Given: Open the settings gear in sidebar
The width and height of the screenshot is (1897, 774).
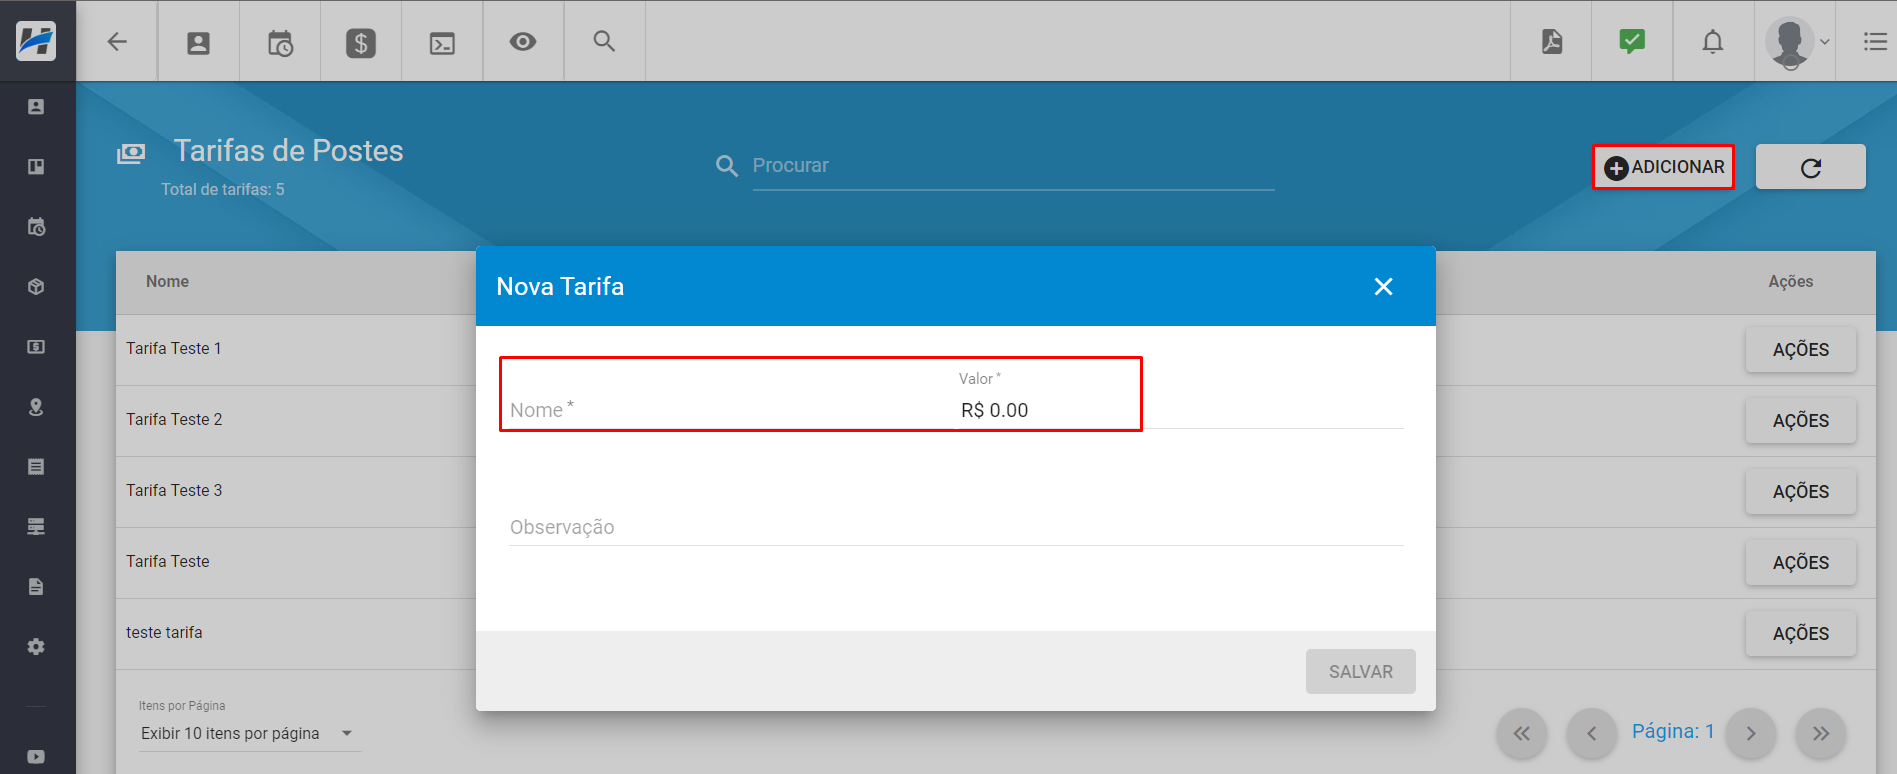Looking at the screenshot, I should coord(36,647).
